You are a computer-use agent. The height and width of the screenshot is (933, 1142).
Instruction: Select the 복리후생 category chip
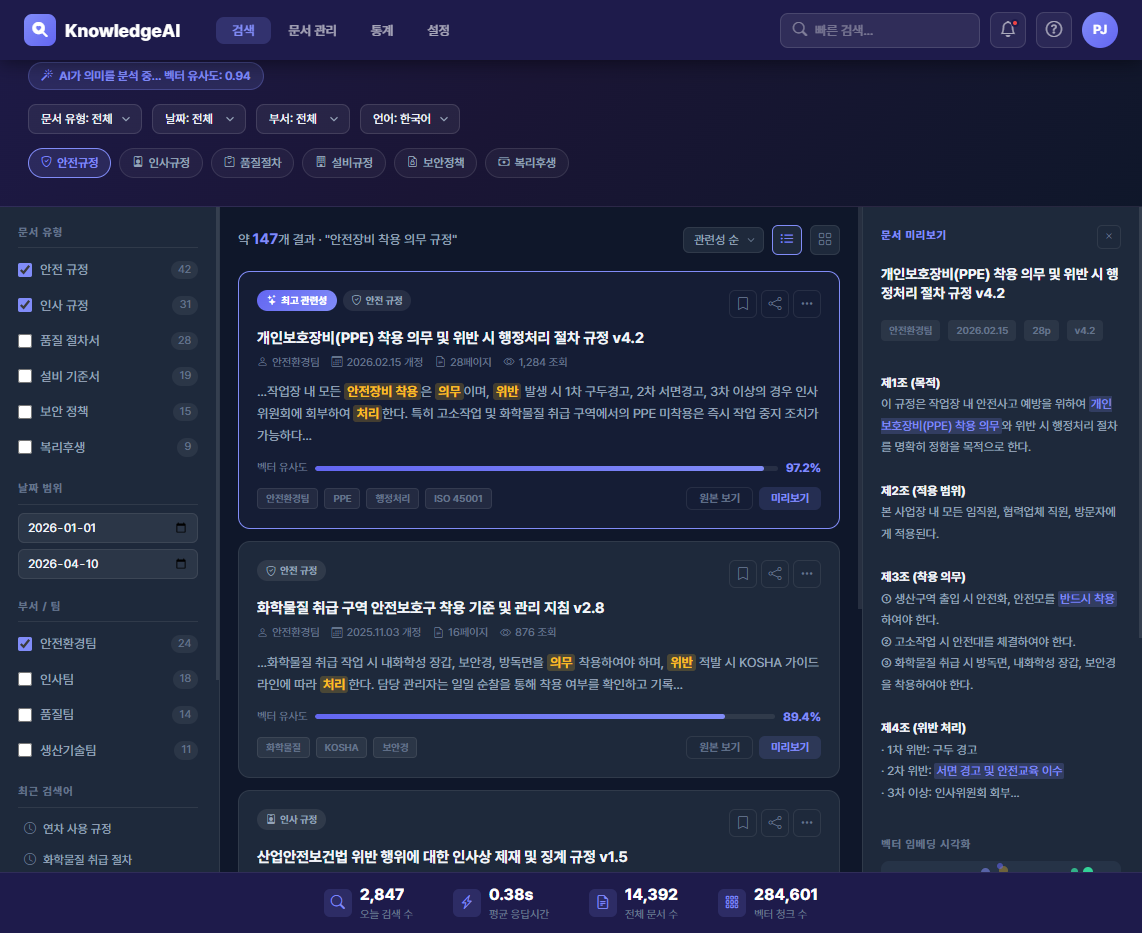(x=527, y=162)
